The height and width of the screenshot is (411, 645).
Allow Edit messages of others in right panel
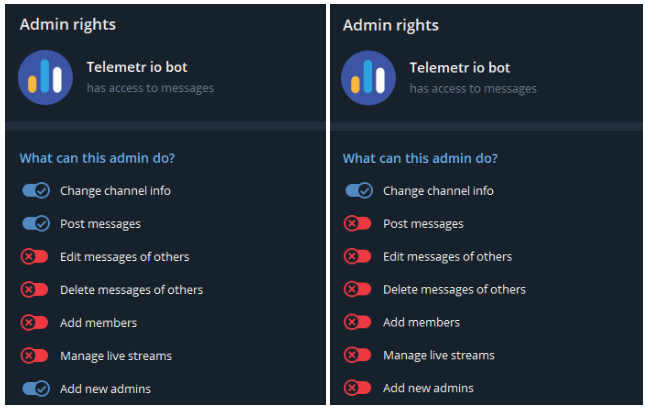click(x=358, y=257)
